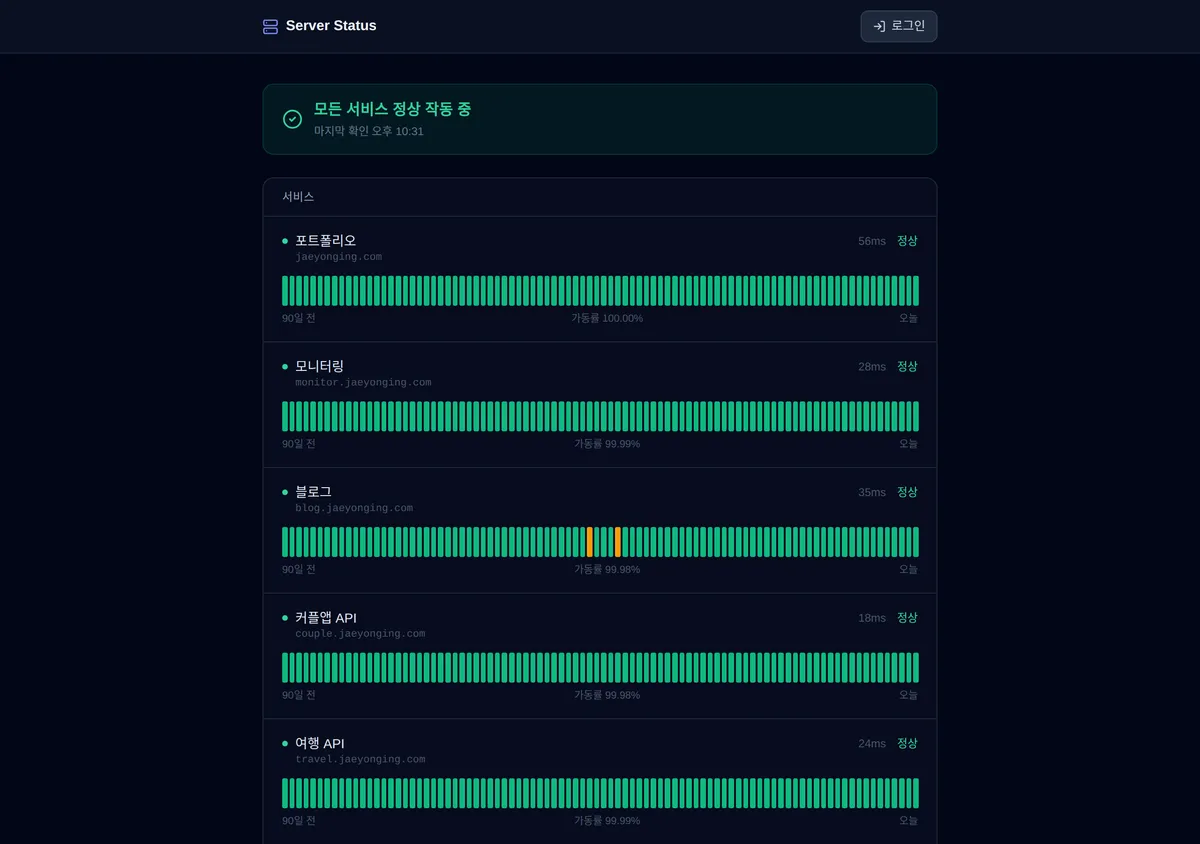
Task: Click 가동률 99.99% under 여행 API
Action: click(607, 821)
